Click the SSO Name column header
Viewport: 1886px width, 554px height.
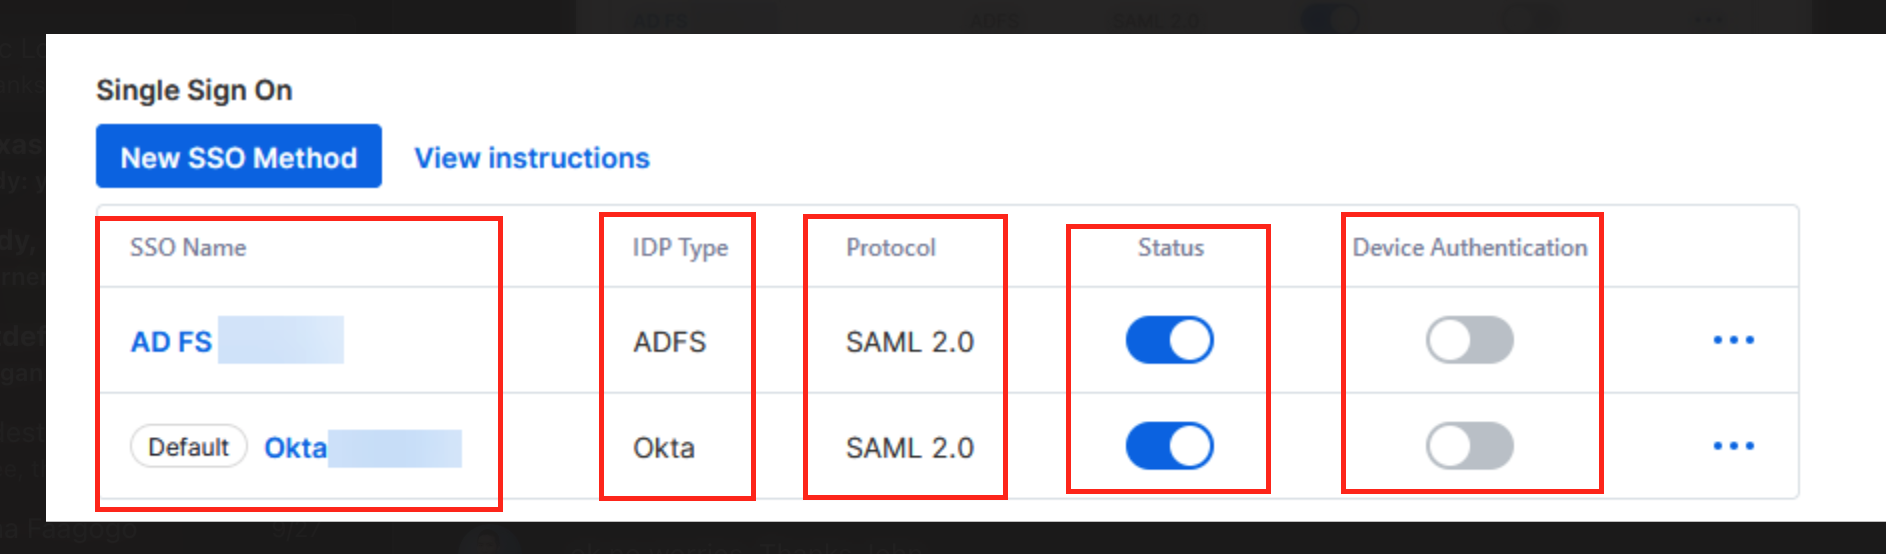(x=188, y=248)
